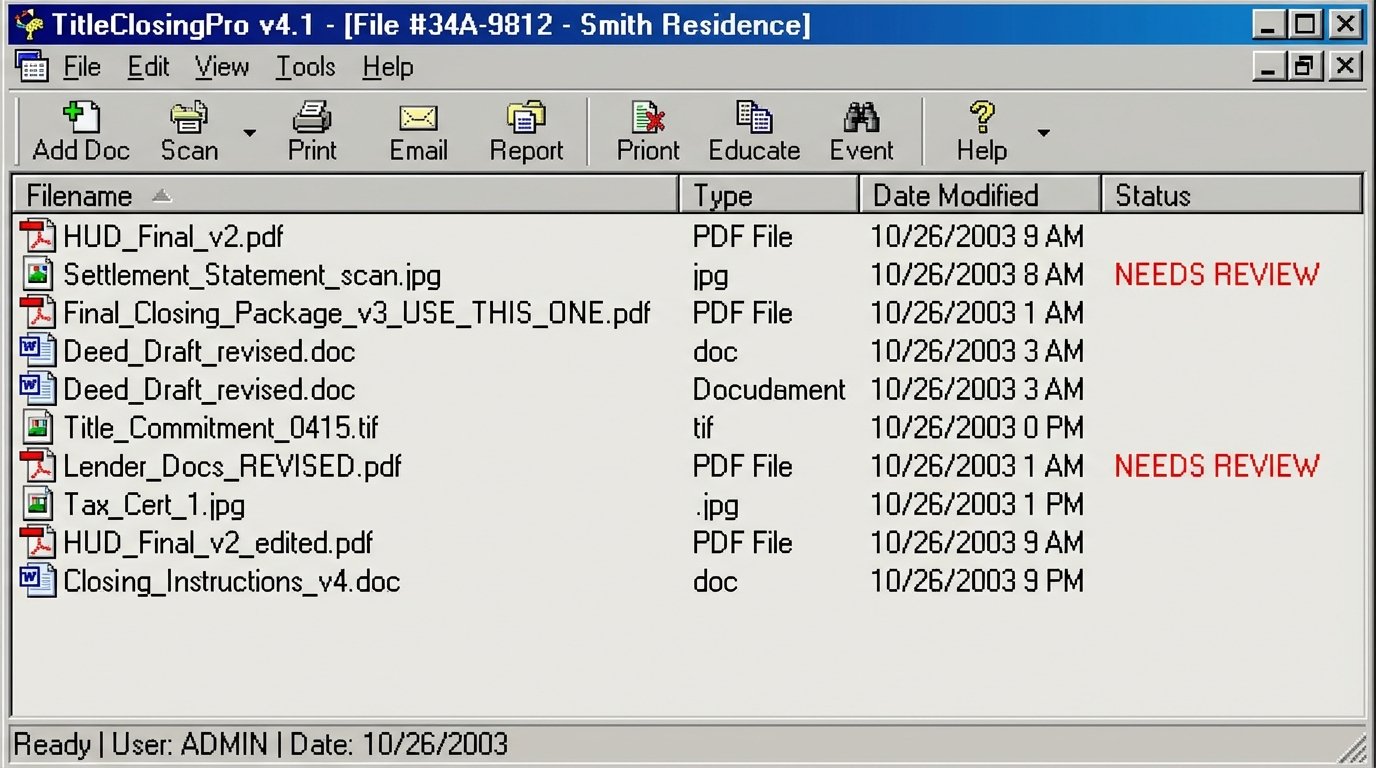1376x768 pixels.
Task: Click the Word icon beside Closing_Instructions_v4.doc
Action: (37, 581)
